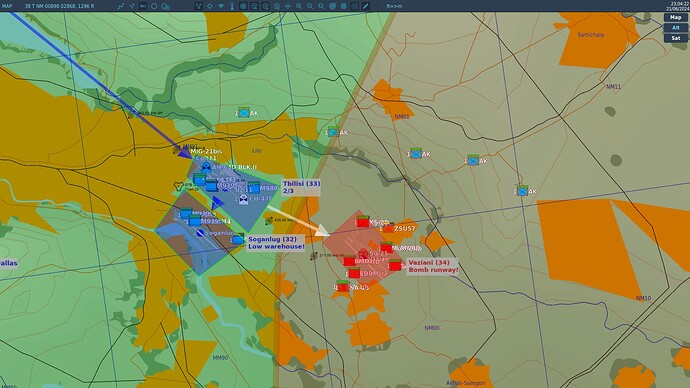Click the diamond target filter icon
Screen dimensions: 690x388
209,6
